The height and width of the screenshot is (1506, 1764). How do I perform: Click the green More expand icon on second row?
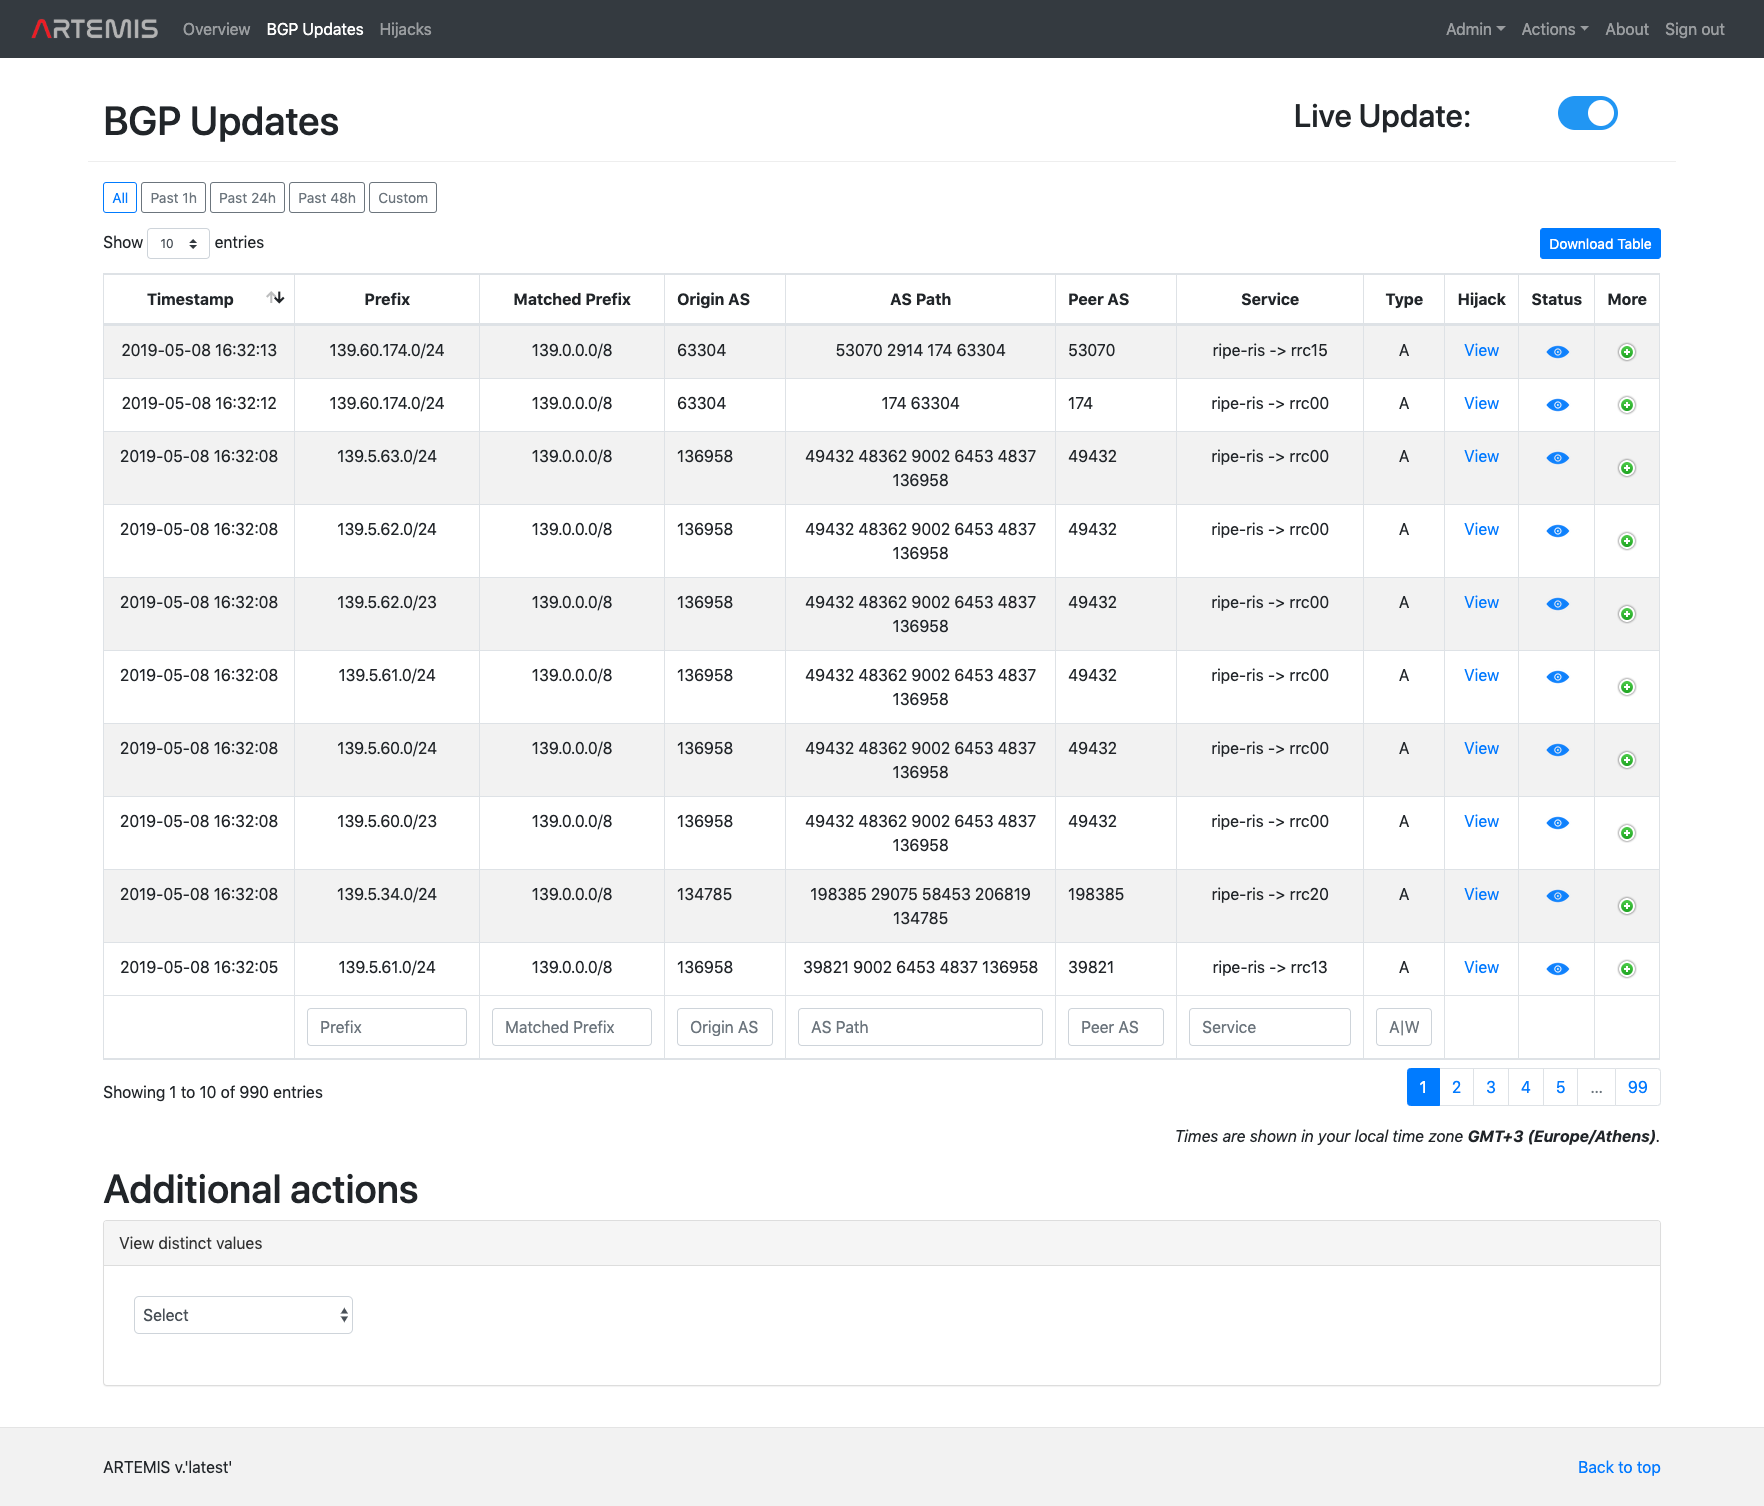[1626, 405]
